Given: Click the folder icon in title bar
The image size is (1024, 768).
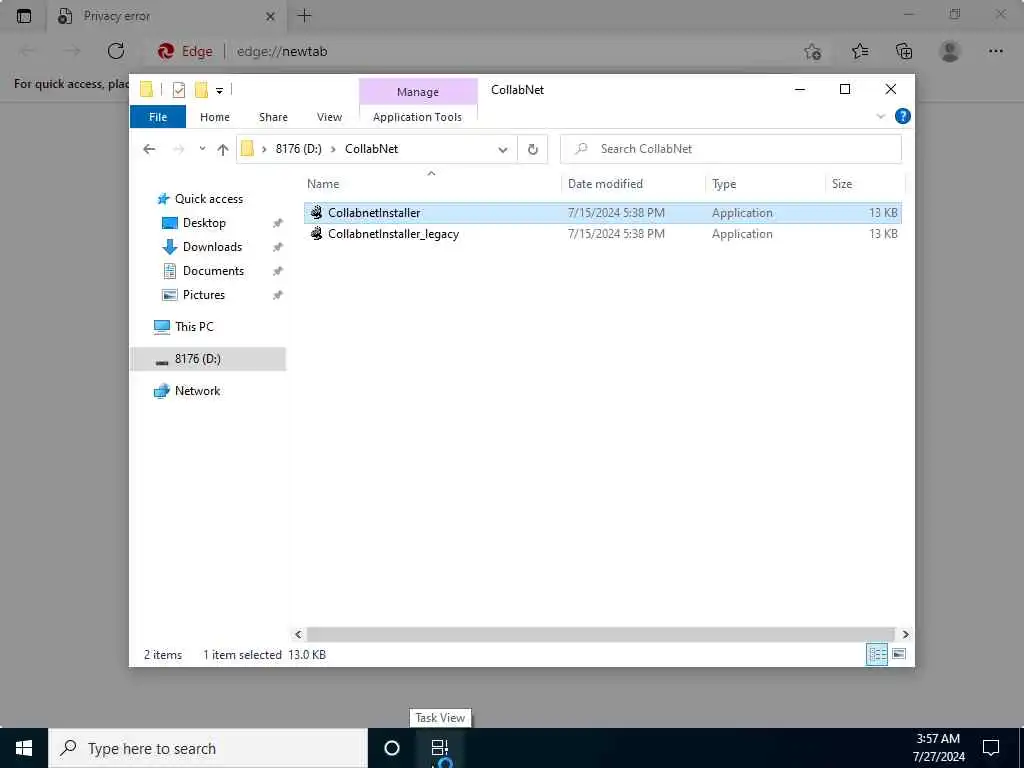Looking at the screenshot, I should pos(146,89).
